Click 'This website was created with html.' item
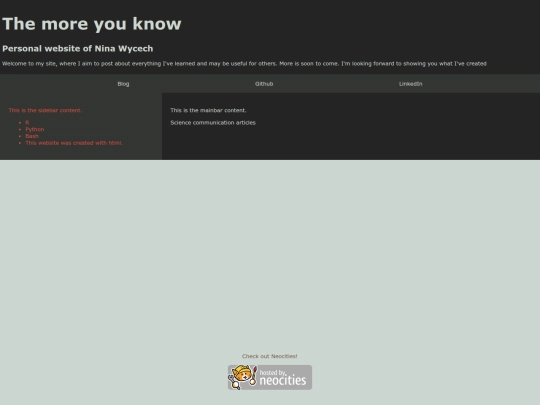This screenshot has height=405, width=540. [74, 143]
